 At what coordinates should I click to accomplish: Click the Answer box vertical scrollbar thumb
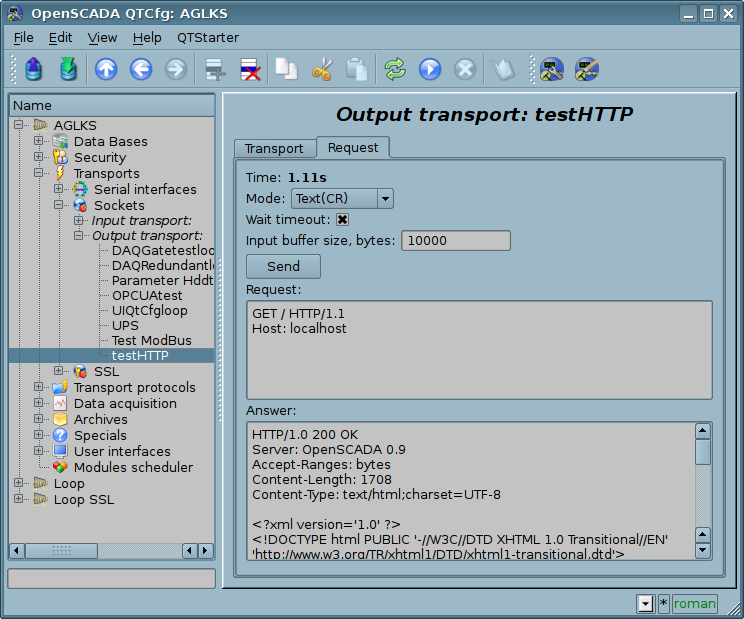click(x=703, y=452)
